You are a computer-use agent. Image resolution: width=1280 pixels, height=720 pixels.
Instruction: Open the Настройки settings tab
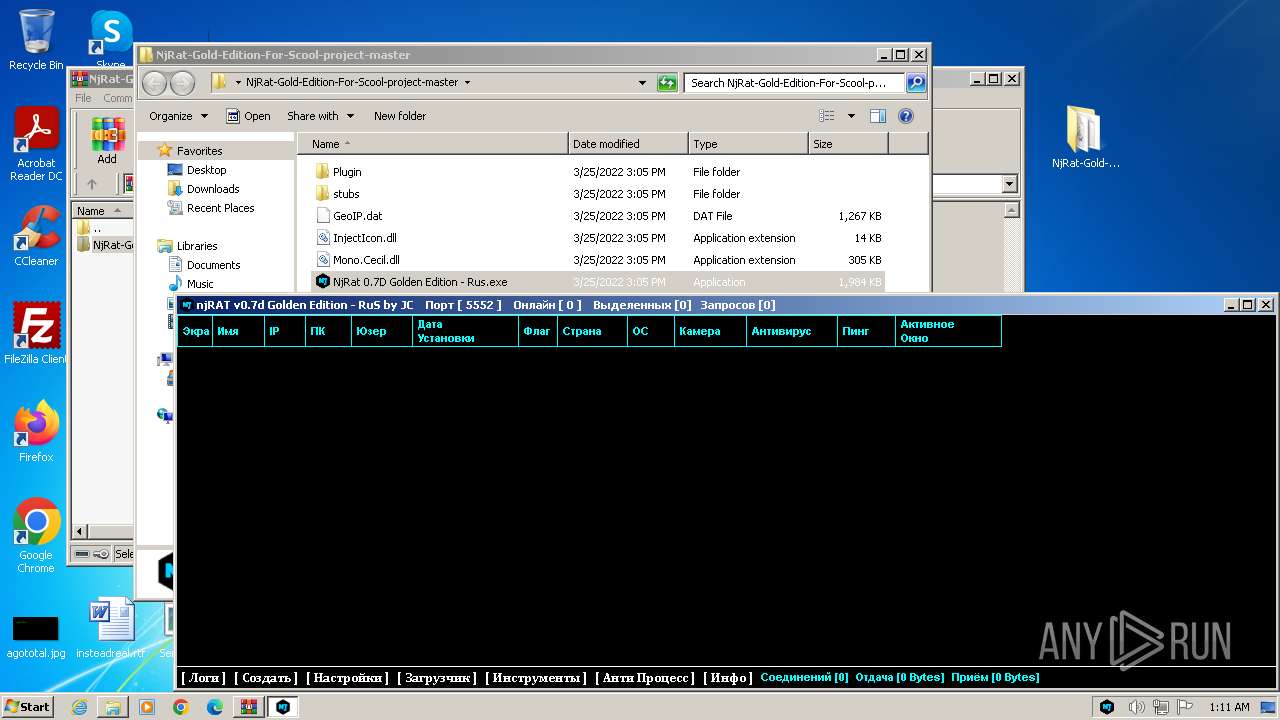coord(347,678)
